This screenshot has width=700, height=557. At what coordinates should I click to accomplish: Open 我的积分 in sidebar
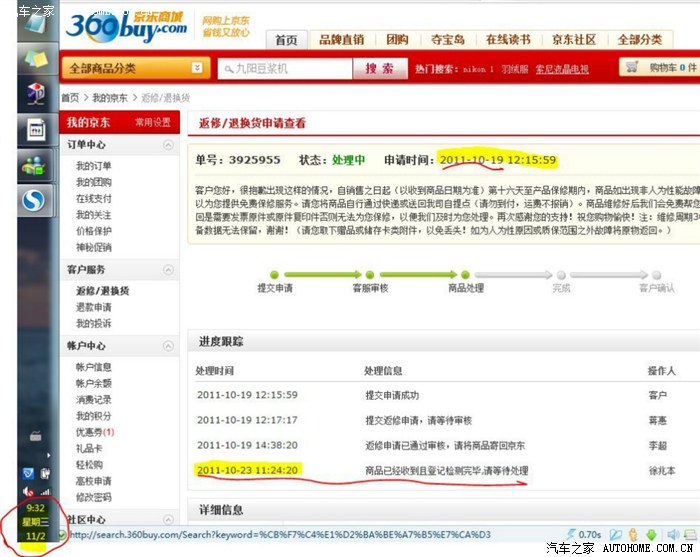[94, 416]
